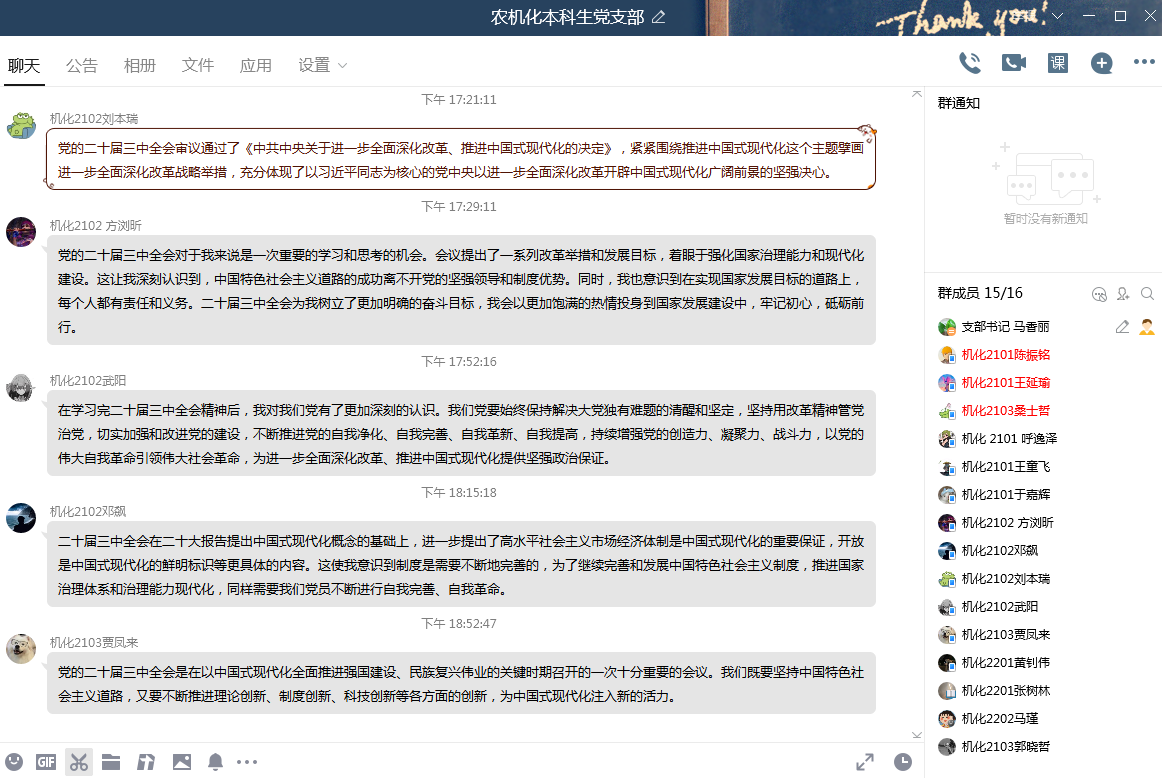Start a video call

[x=1014, y=62]
